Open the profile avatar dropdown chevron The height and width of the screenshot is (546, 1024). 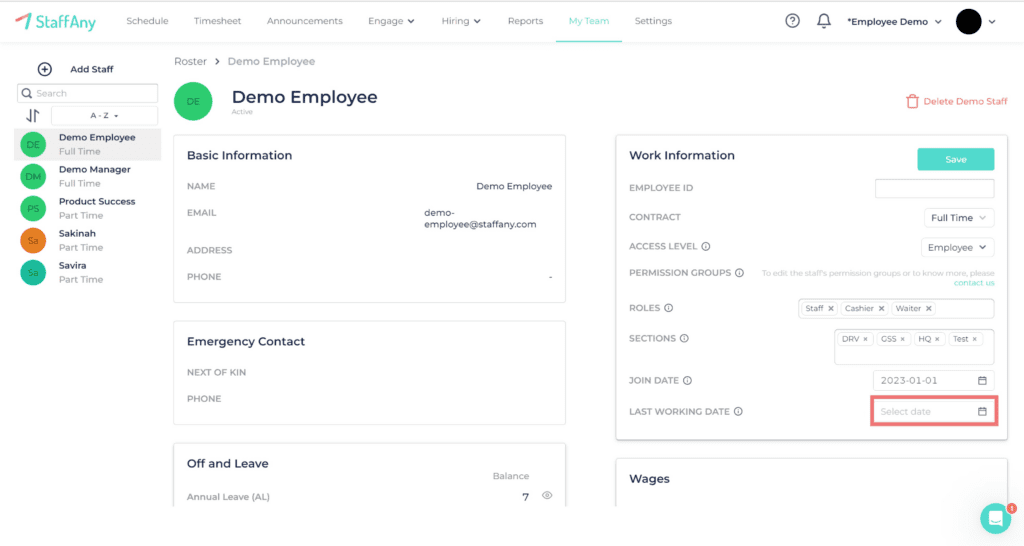point(992,22)
